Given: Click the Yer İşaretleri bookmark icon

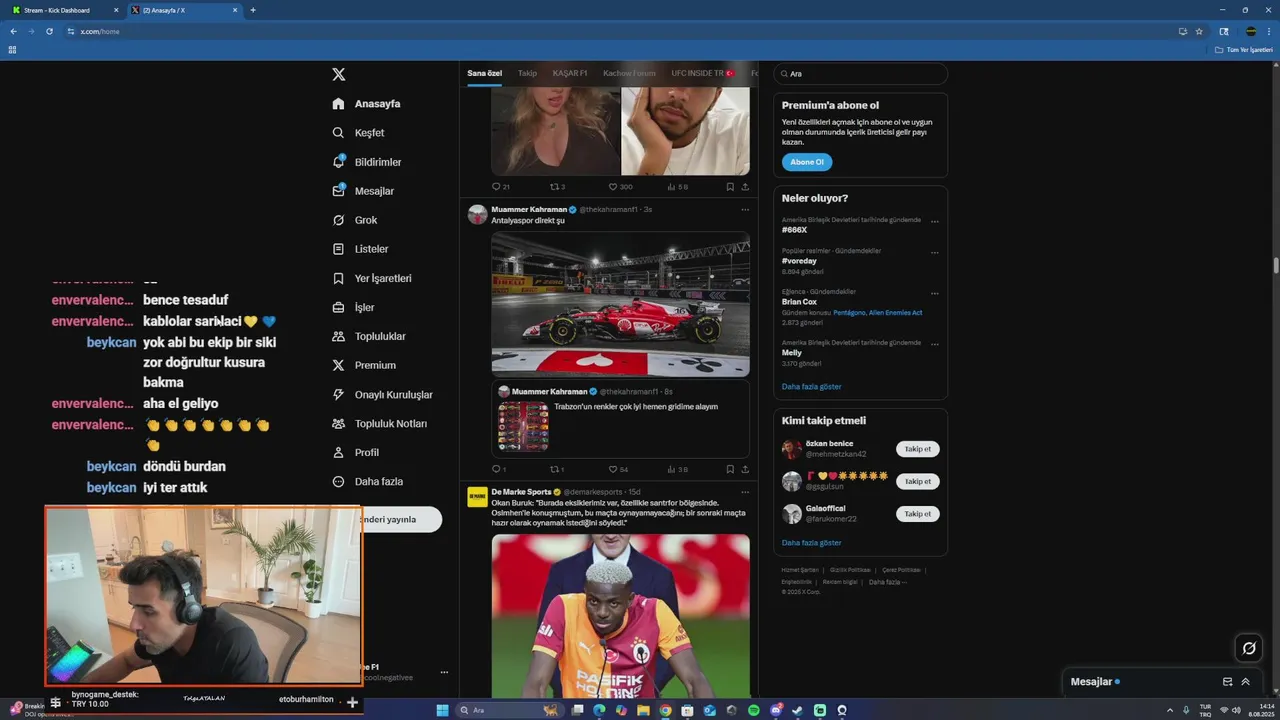Looking at the screenshot, I should point(338,278).
